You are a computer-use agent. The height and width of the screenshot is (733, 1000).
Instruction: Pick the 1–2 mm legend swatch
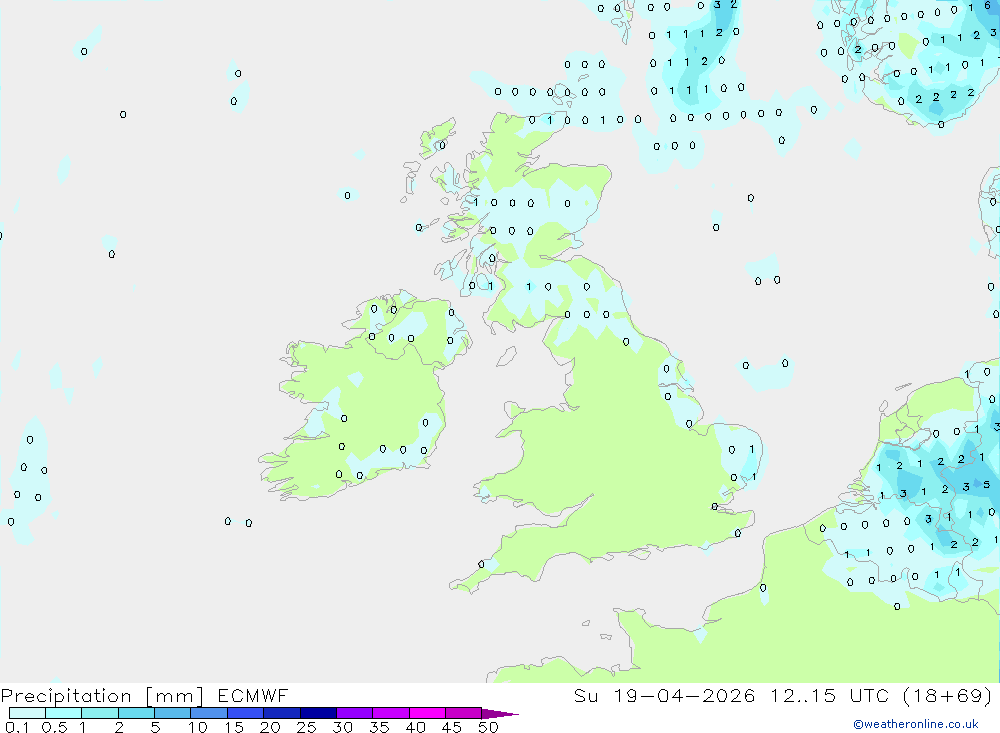point(100,713)
